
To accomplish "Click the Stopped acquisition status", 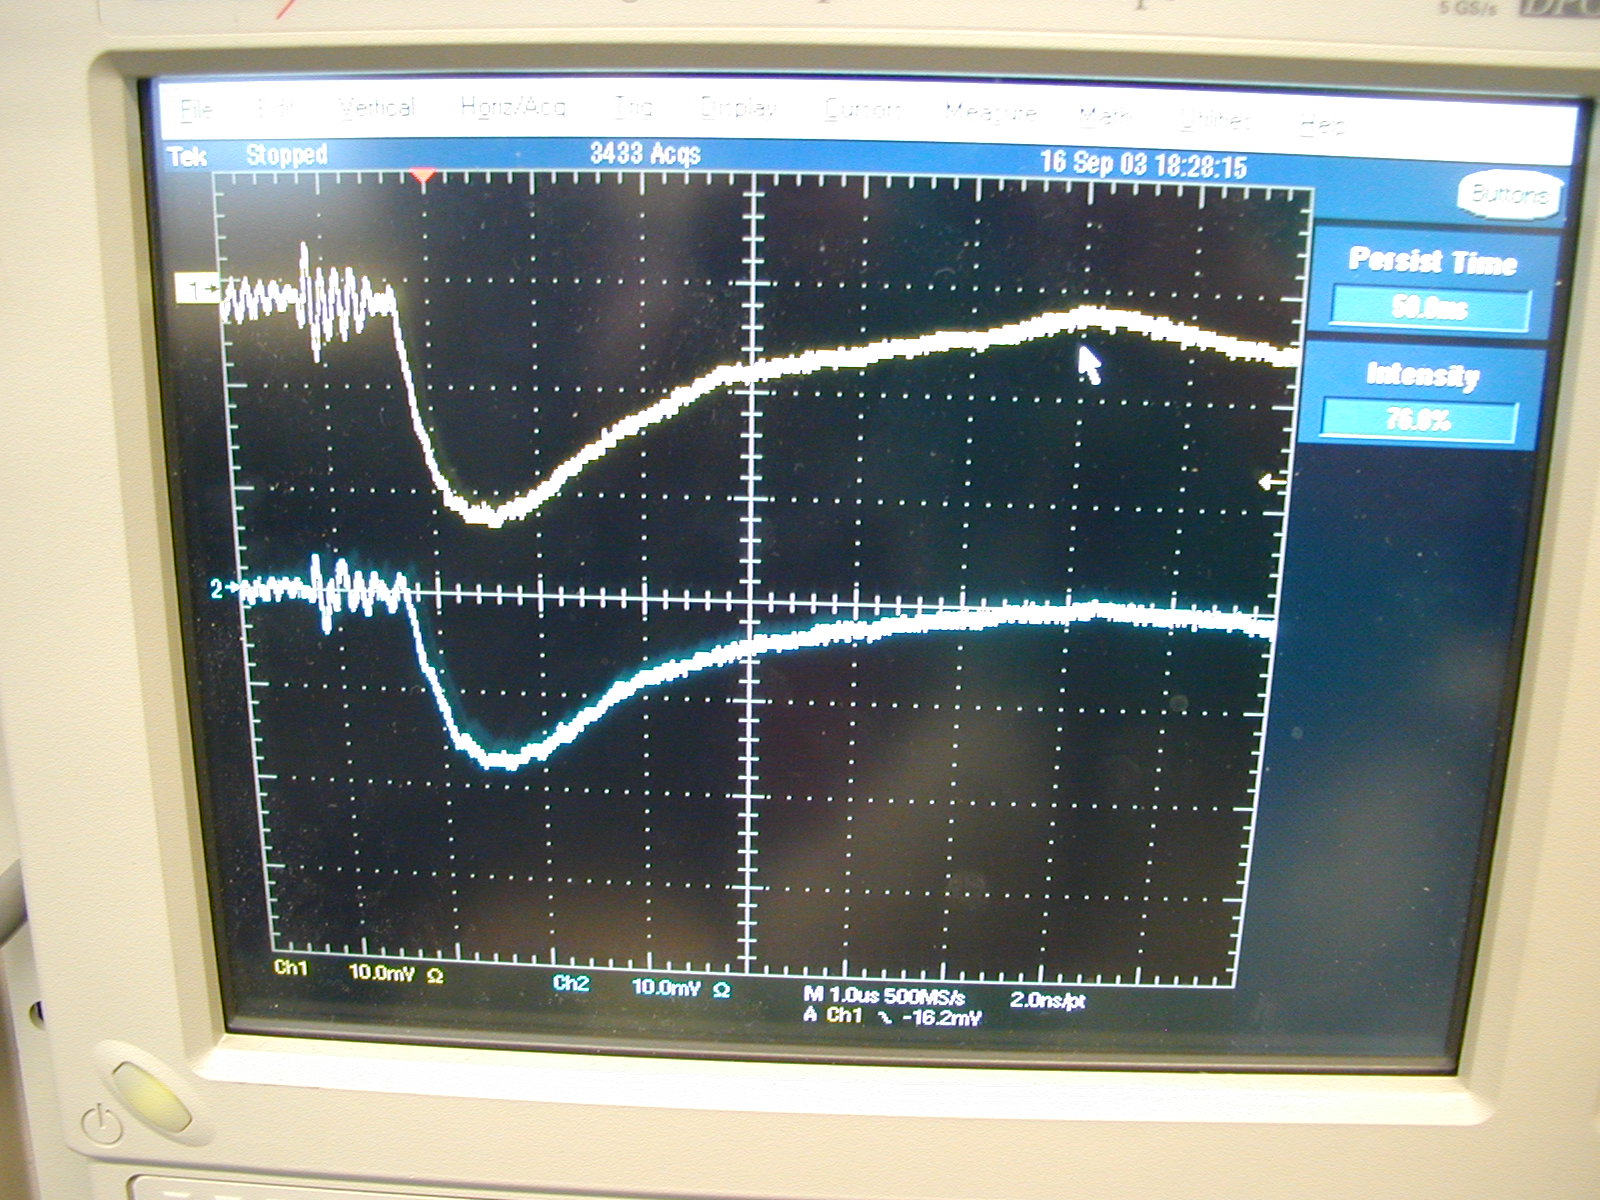I will pyautogui.click(x=287, y=155).
